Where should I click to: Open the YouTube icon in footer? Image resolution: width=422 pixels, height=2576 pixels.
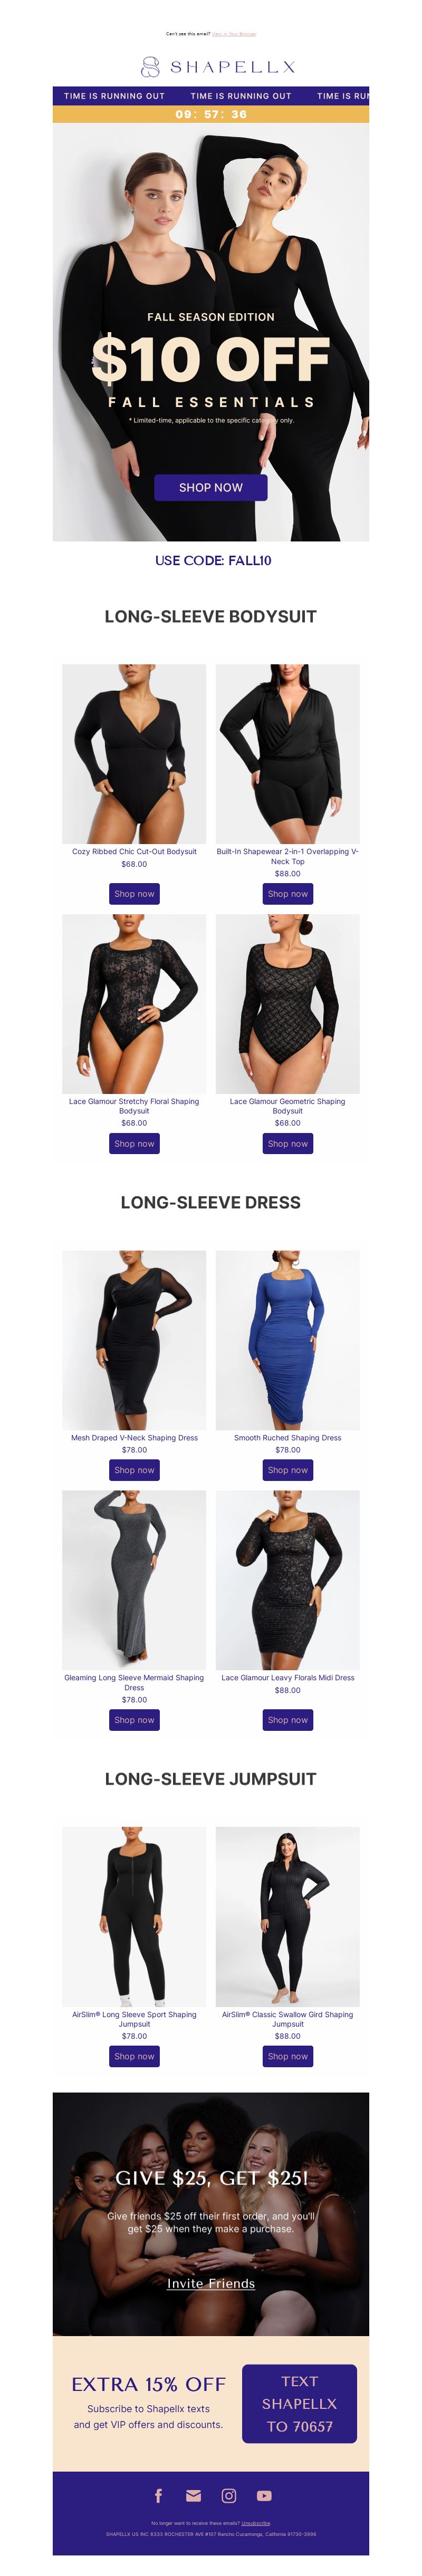tap(264, 2495)
